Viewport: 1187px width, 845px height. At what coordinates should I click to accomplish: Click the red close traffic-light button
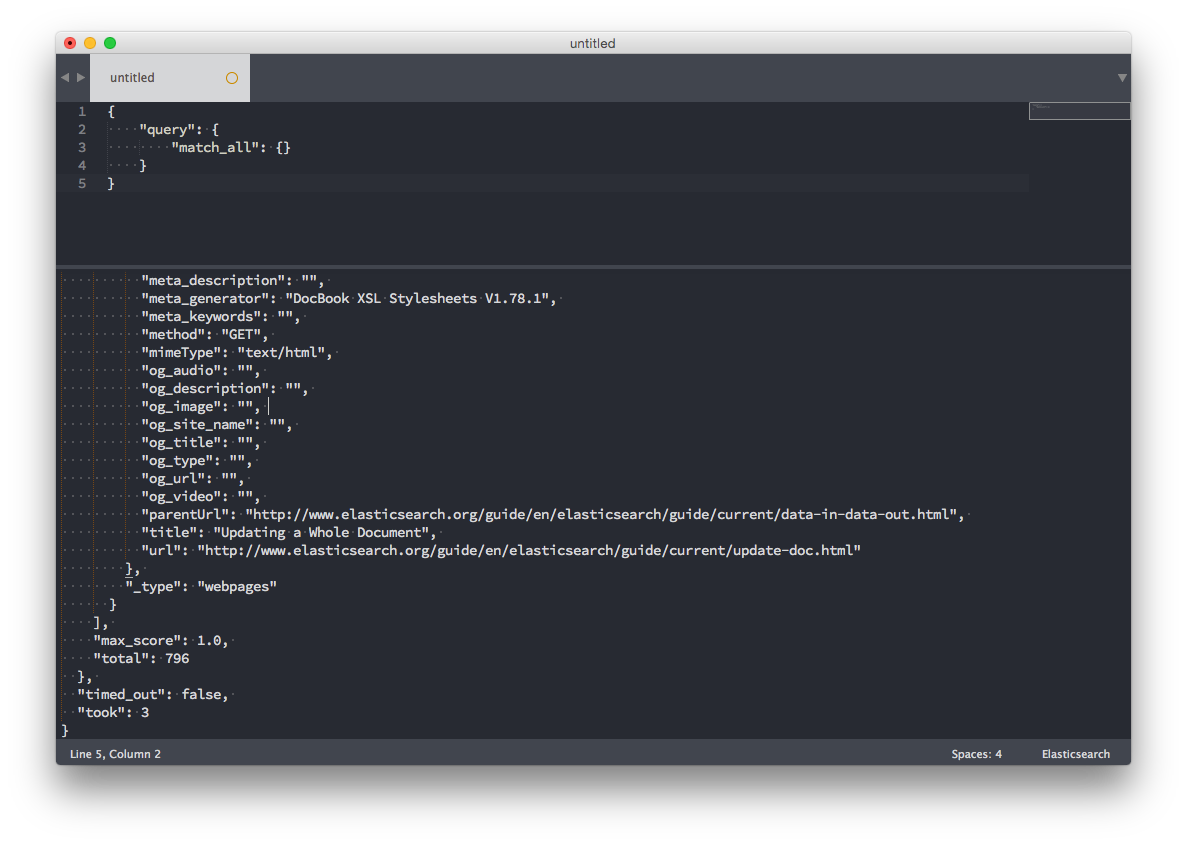69,43
